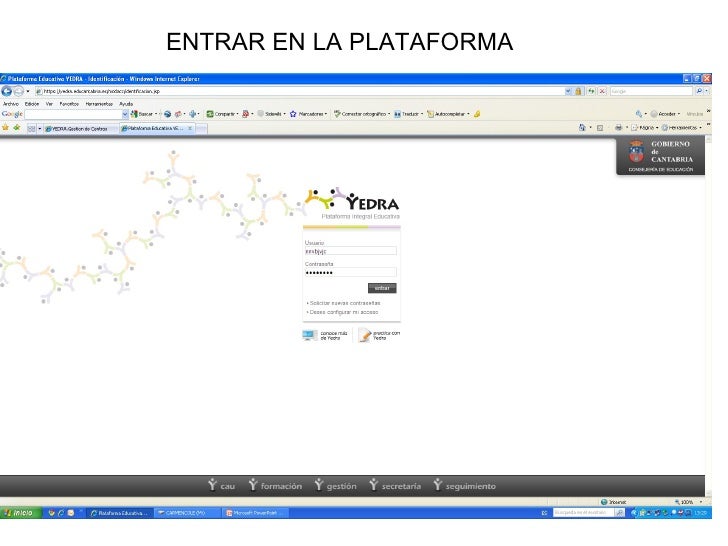Click Corrector ortográfico on Google Toolbar

[x=360, y=114]
